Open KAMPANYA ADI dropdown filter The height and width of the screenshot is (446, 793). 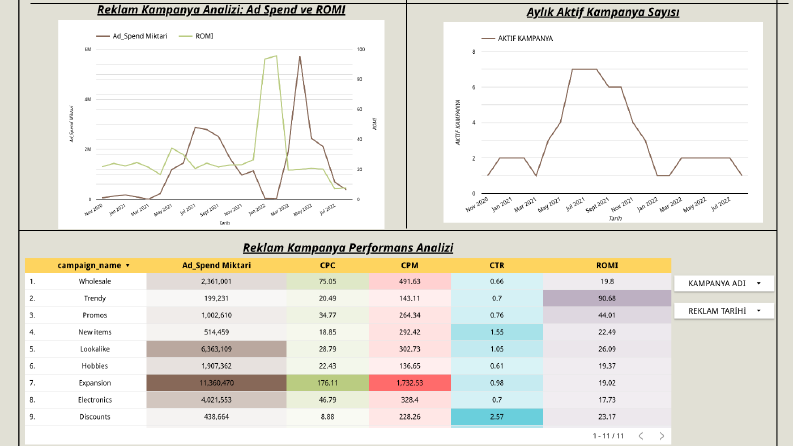pyautogui.click(x=724, y=283)
